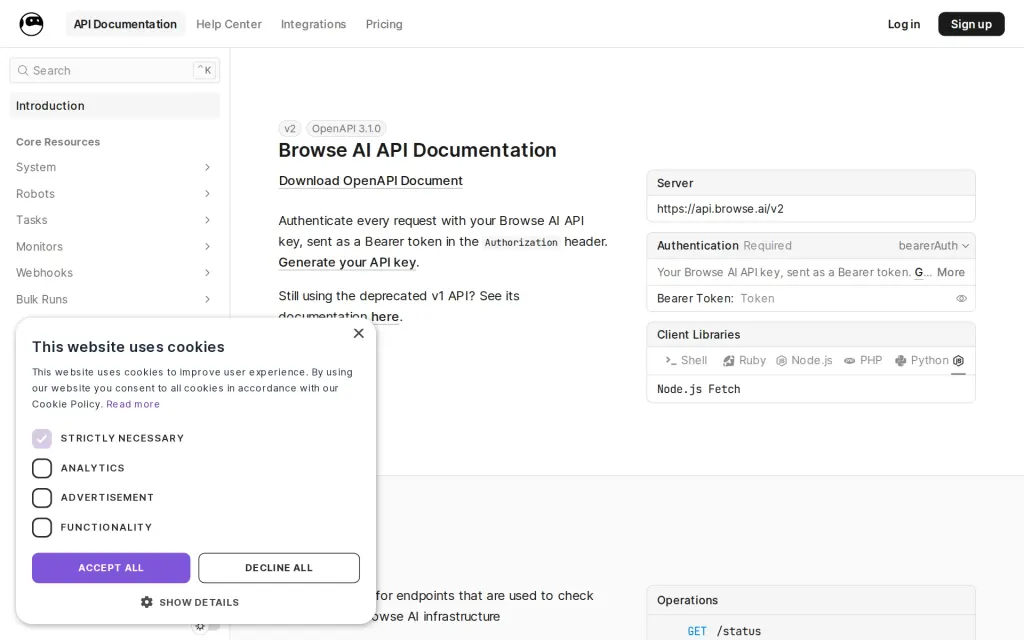This screenshot has height=640, width=1024.
Task: Click Accept All cookies button
Action: pos(111,568)
